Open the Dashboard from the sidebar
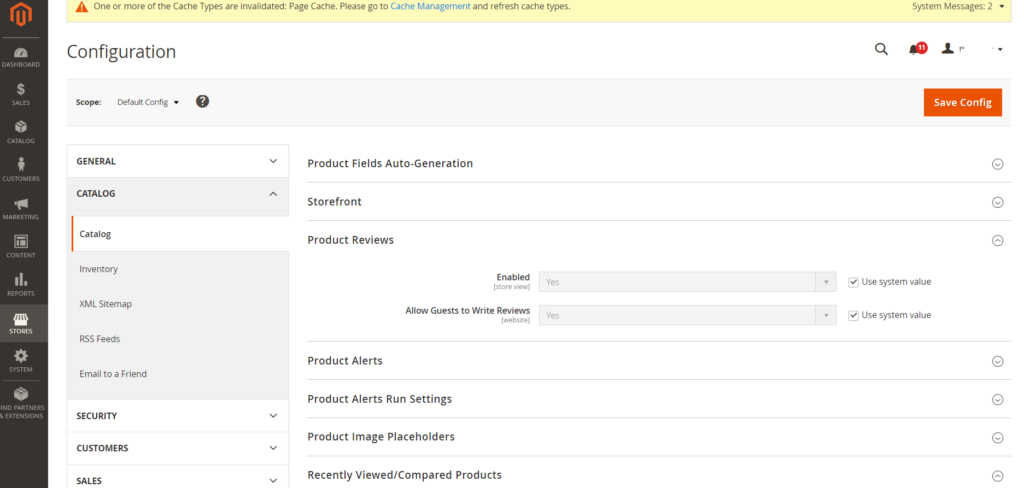Image resolution: width=1024 pixels, height=488 pixels. pos(21,57)
